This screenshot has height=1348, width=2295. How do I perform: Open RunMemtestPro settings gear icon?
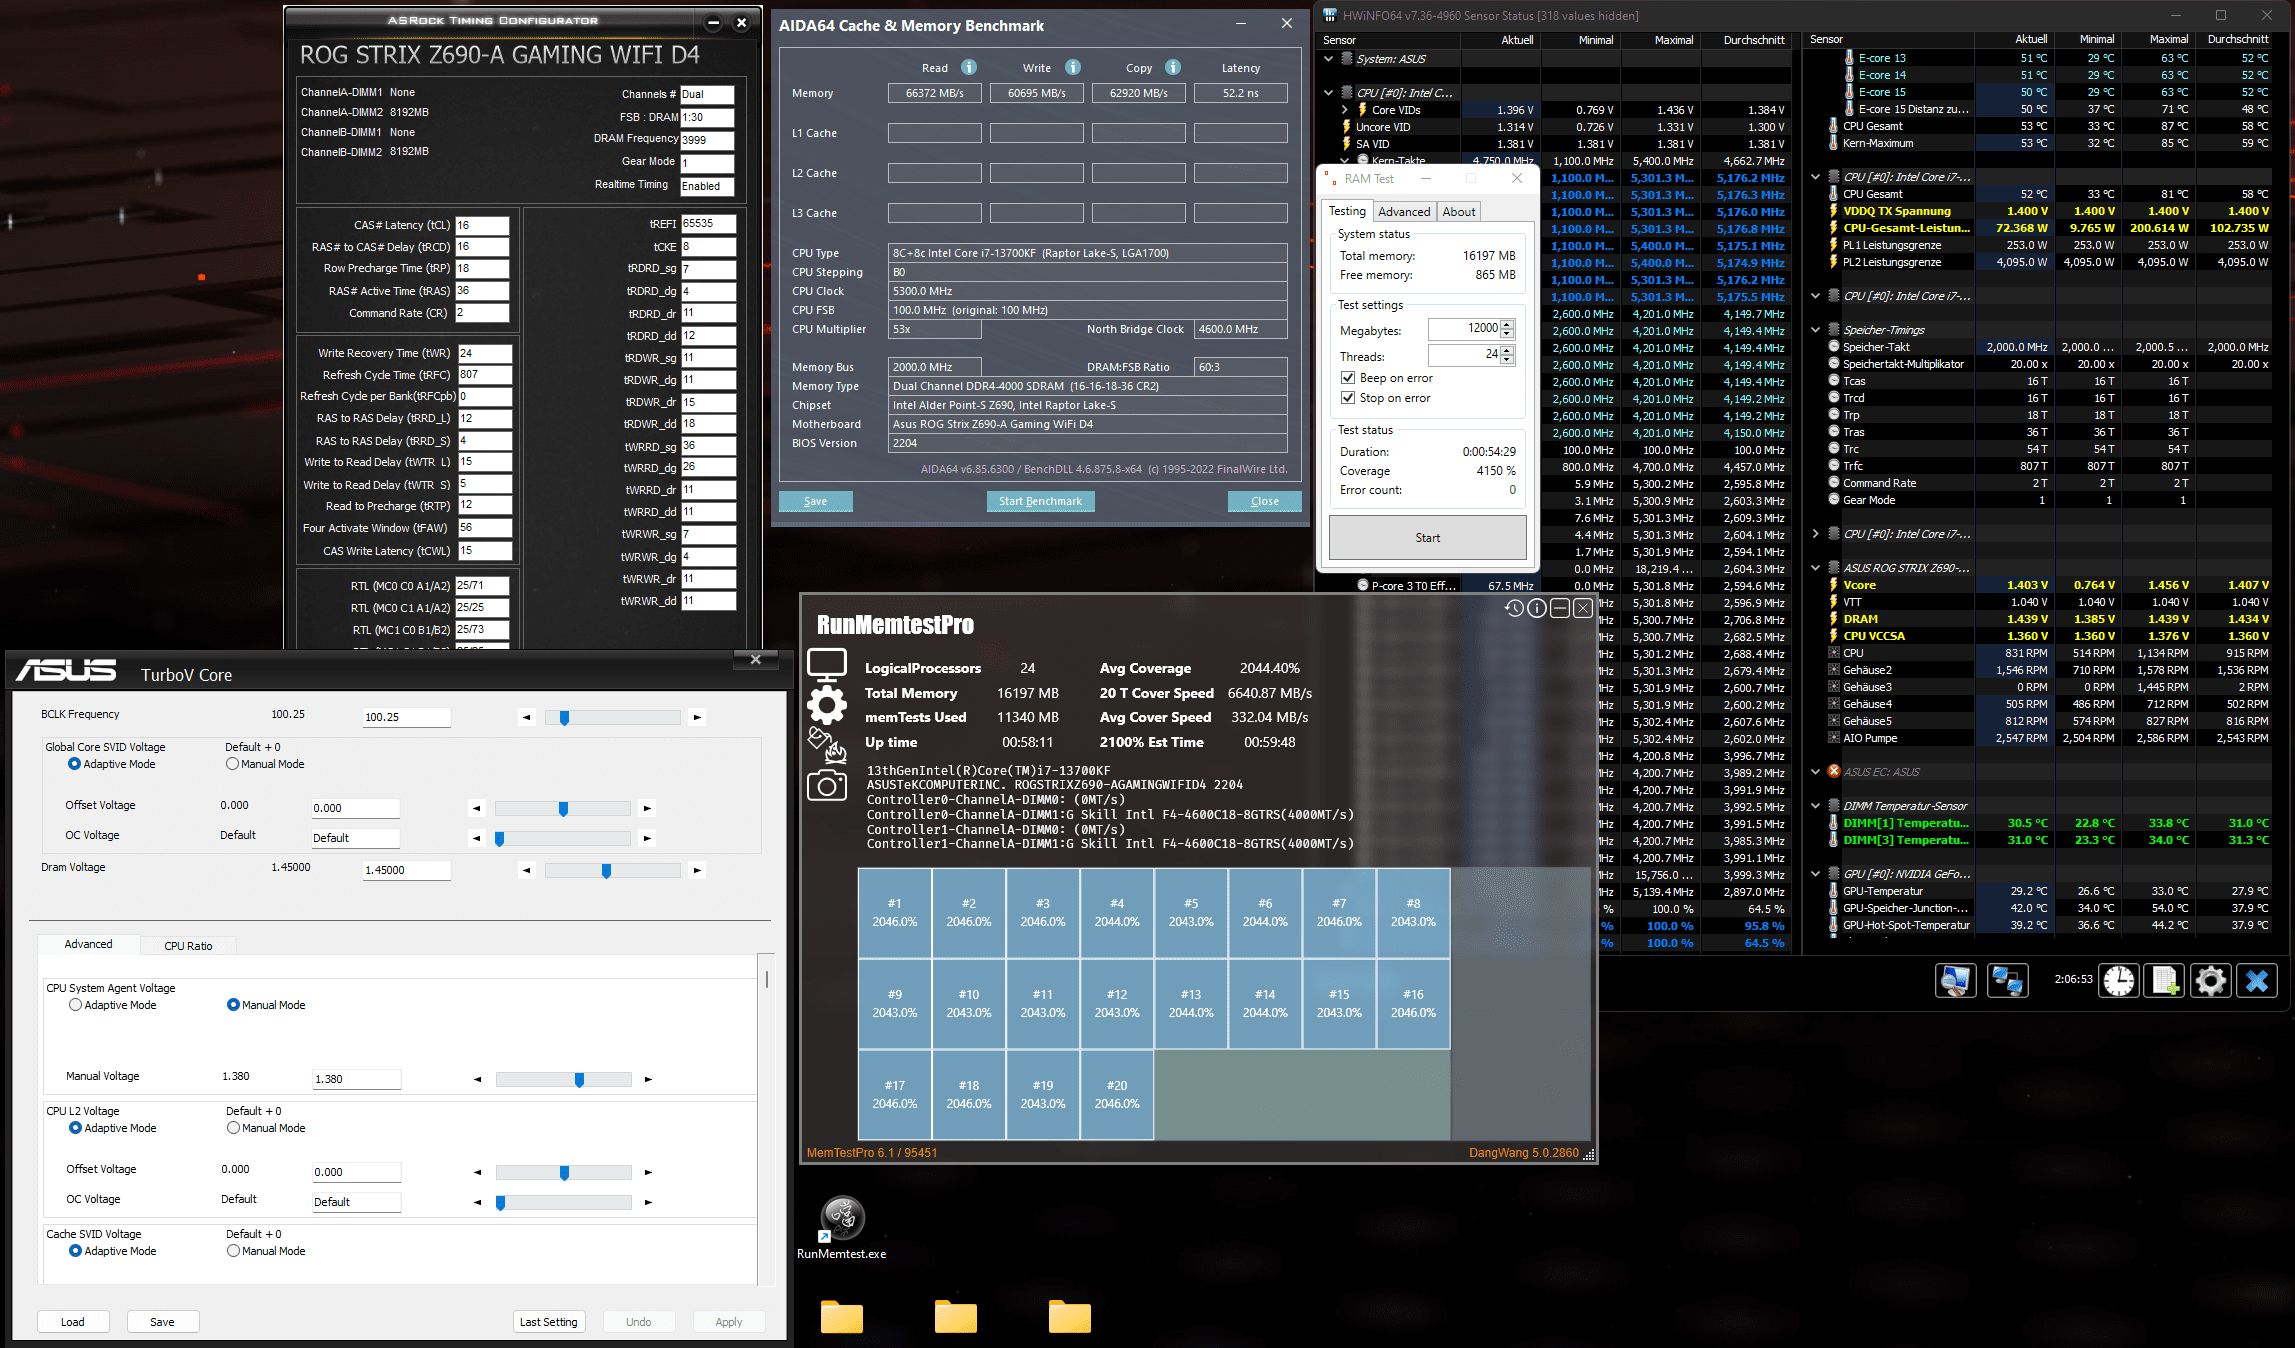(x=827, y=705)
